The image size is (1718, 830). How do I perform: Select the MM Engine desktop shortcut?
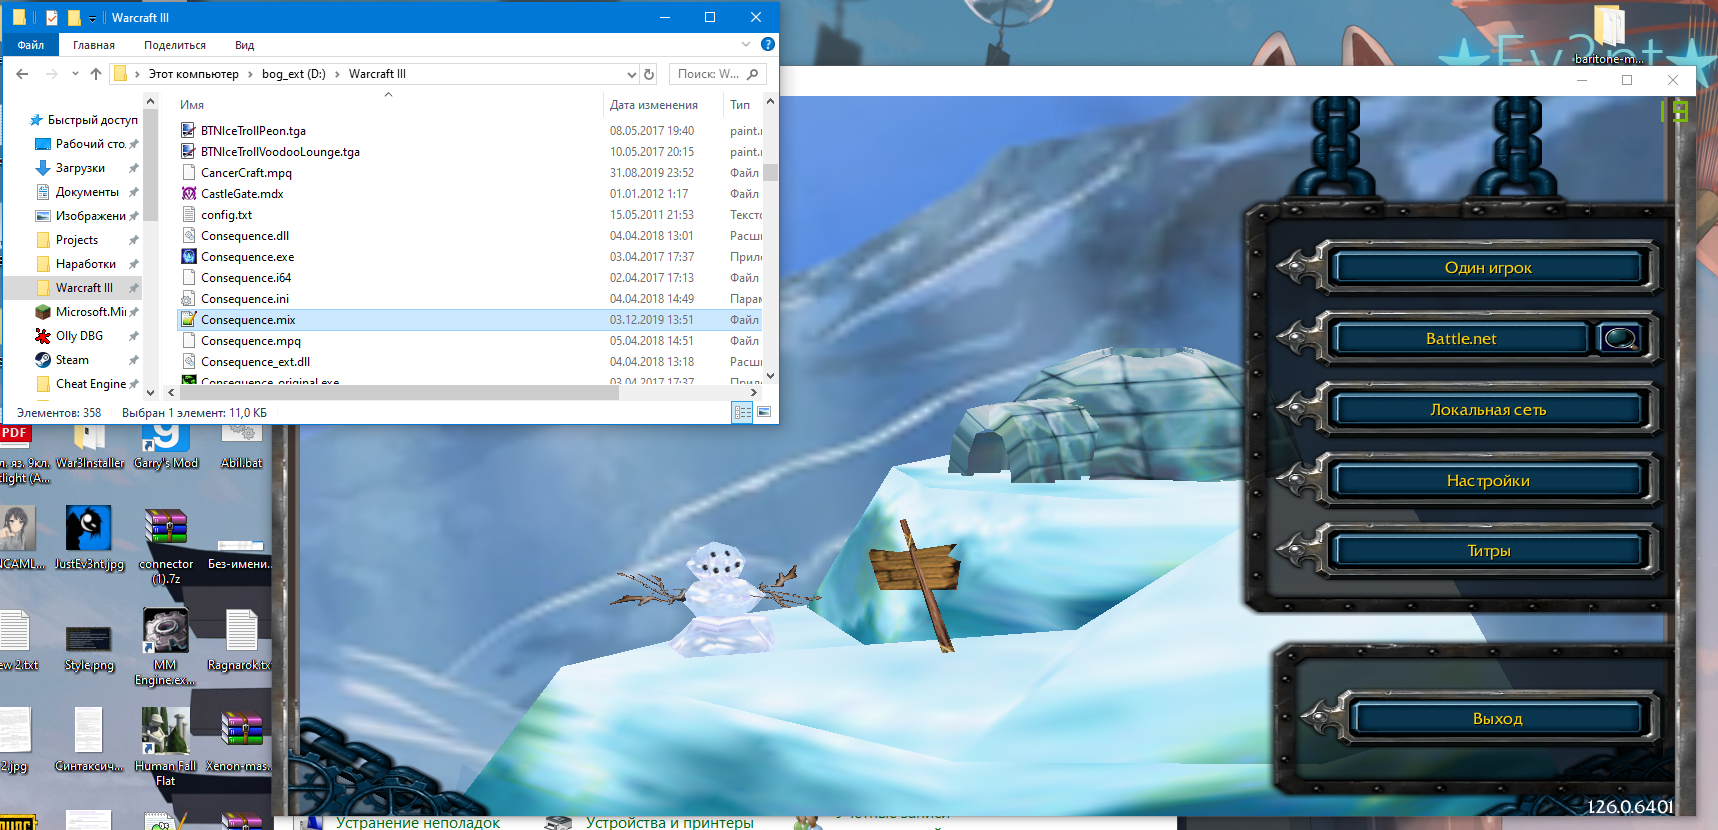[165, 648]
